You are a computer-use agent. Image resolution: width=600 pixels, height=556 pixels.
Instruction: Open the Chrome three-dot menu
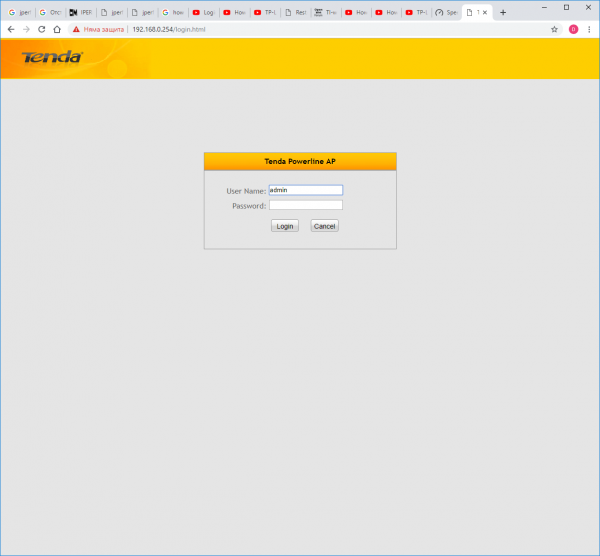coord(589,29)
